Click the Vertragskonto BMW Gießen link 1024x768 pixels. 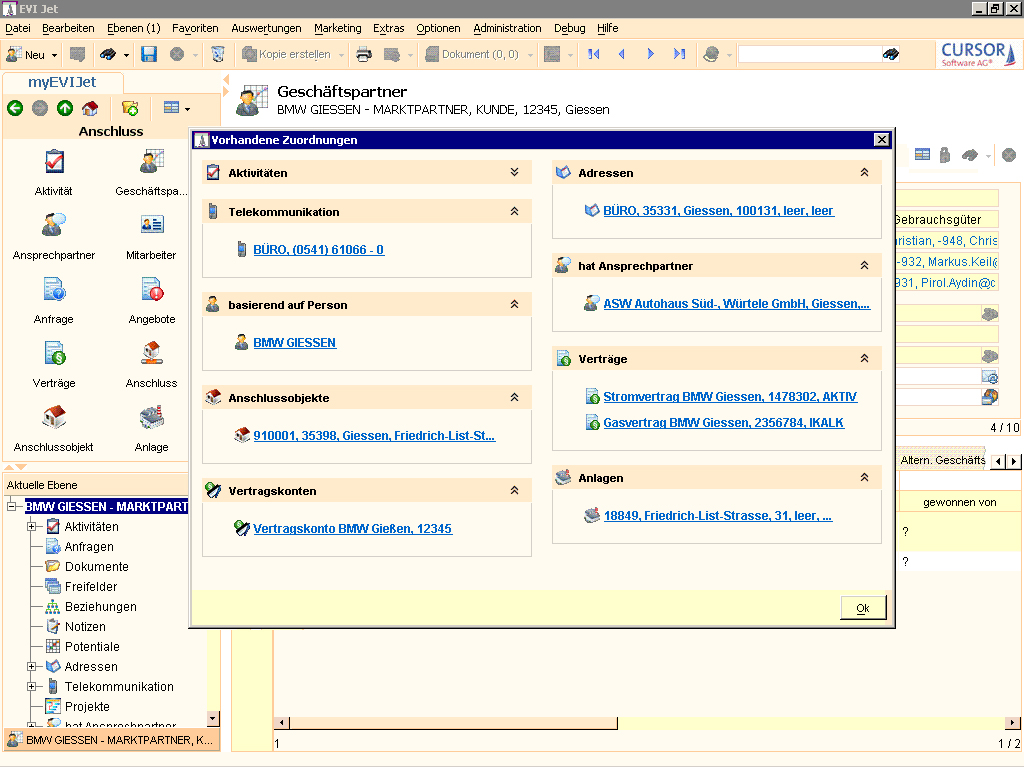[x=352, y=528]
